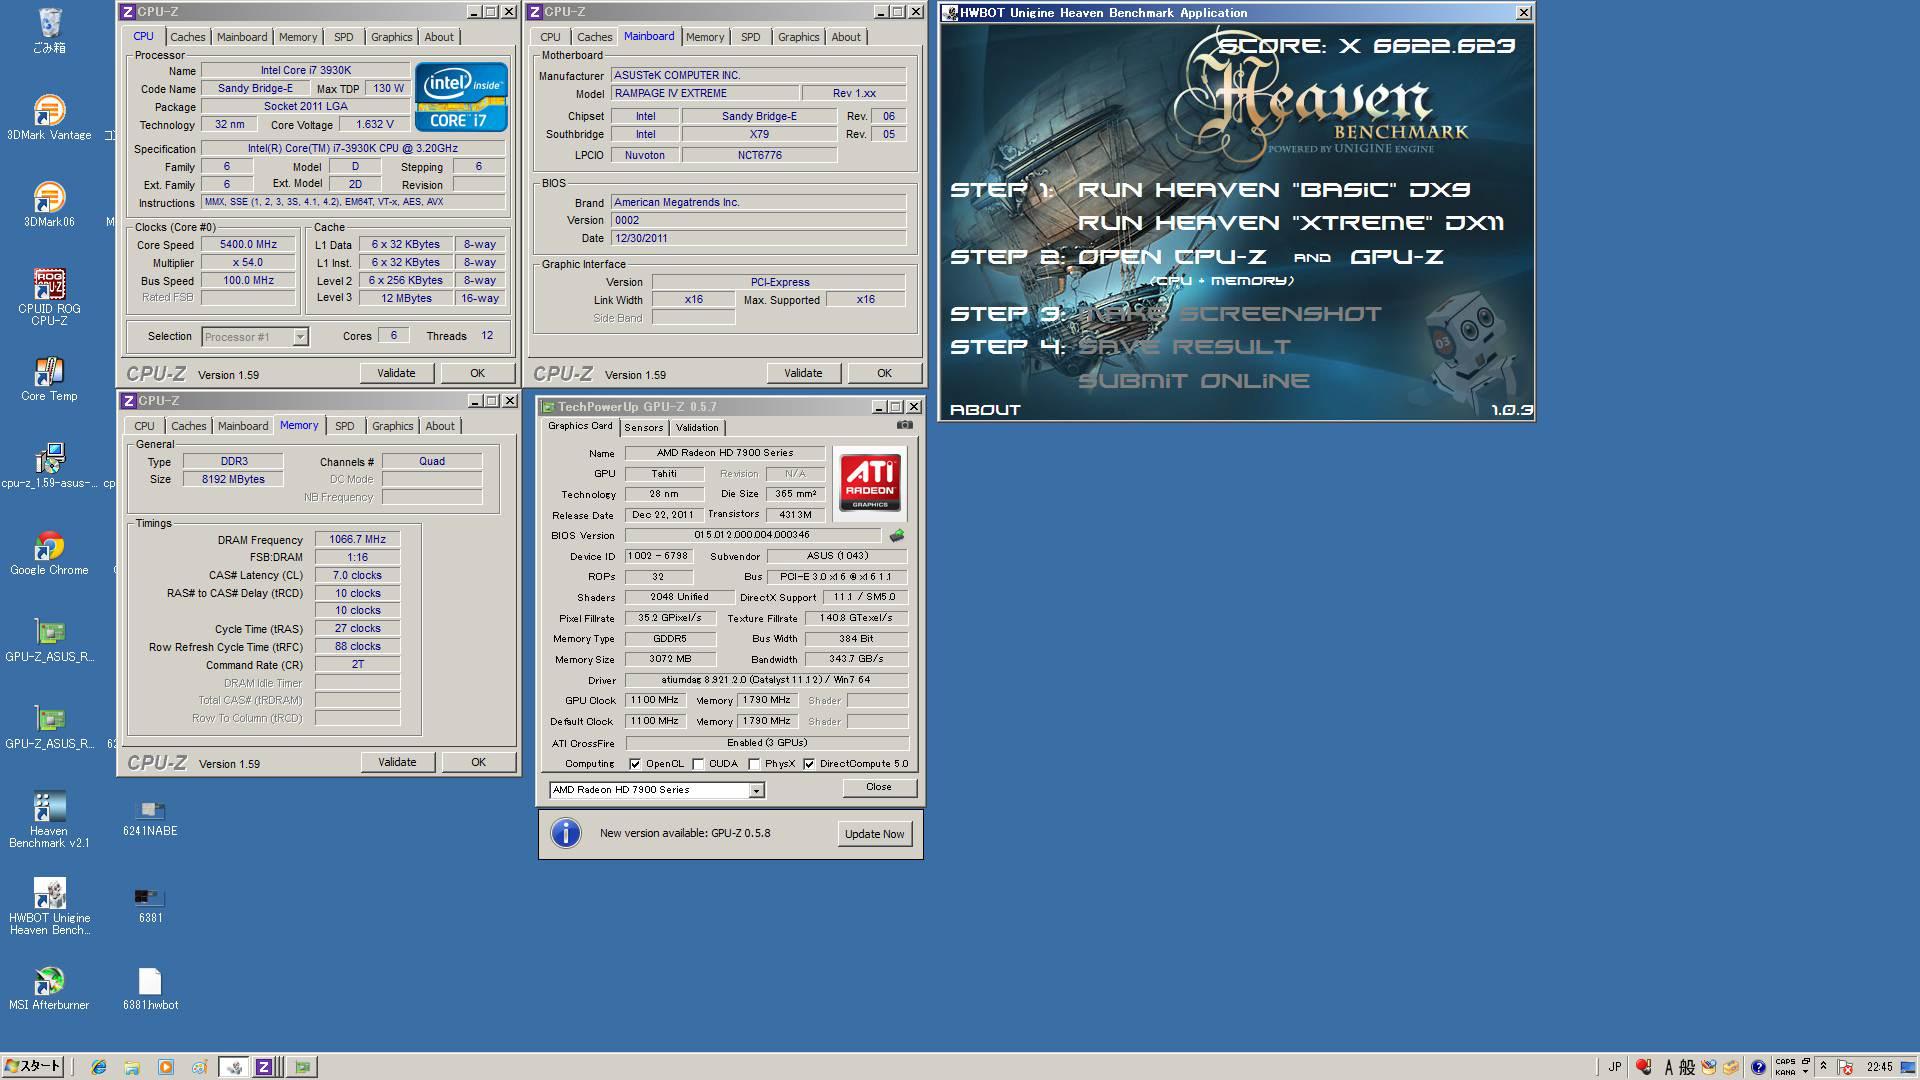This screenshot has width=1920, height=1080.
Task: Switch to Validation tab in GPU-Z
Action: [x=697, y=427]
